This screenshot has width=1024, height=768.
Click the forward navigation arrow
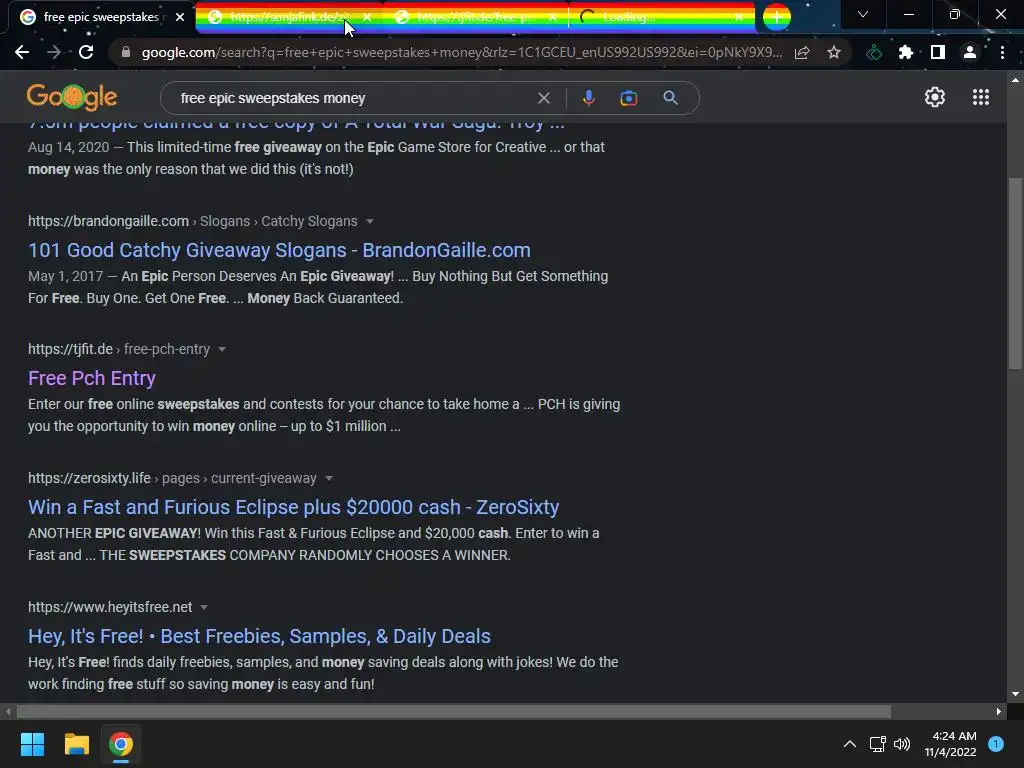point(54,52)
